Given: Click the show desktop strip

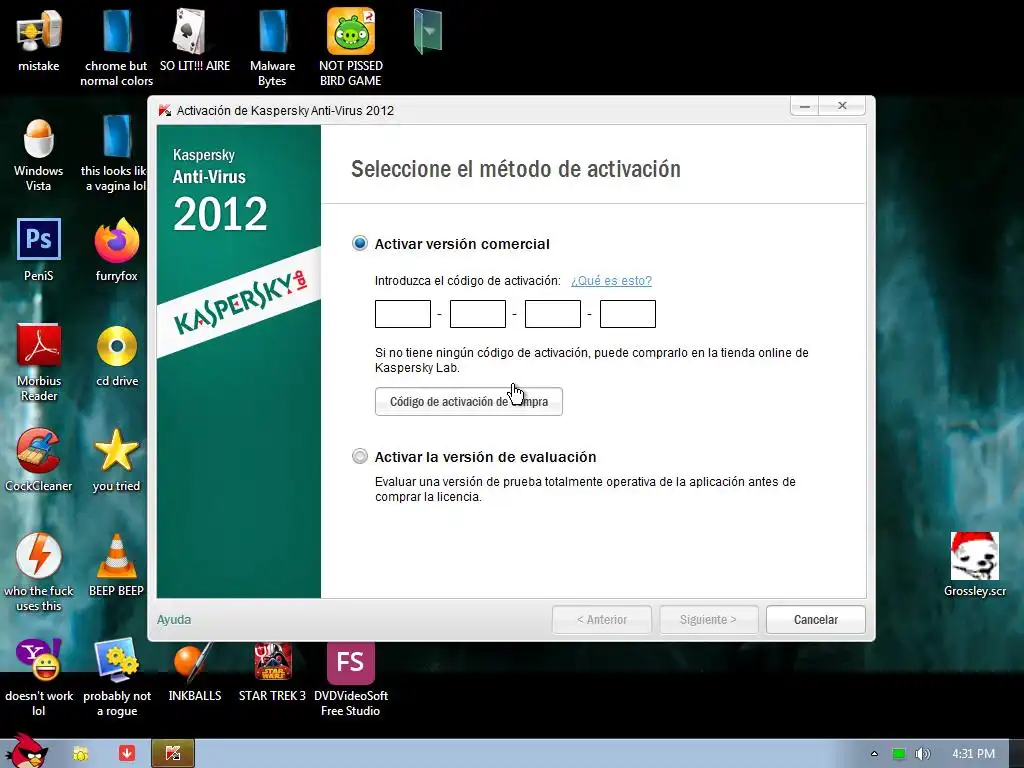Looking at the screenshot, I should pyautogui.click(x=1016, y=754).
